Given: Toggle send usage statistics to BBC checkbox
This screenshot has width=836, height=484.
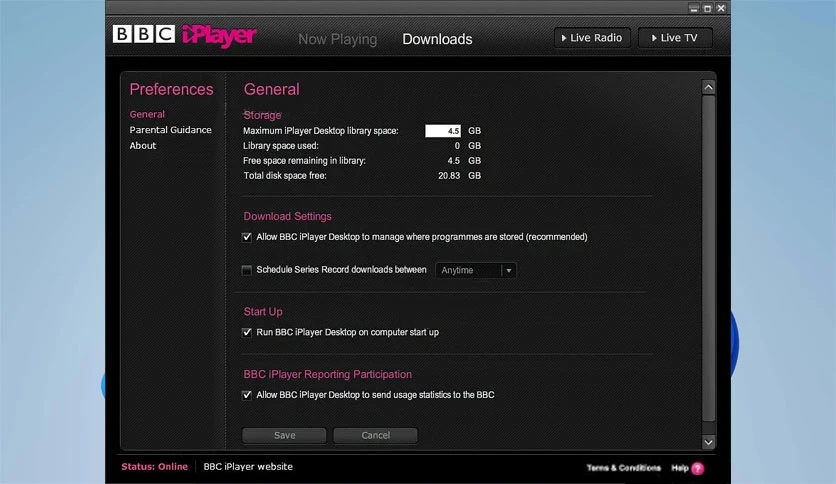Looking at the screenshot, I should pyautogui.click(x=247, y=396).
